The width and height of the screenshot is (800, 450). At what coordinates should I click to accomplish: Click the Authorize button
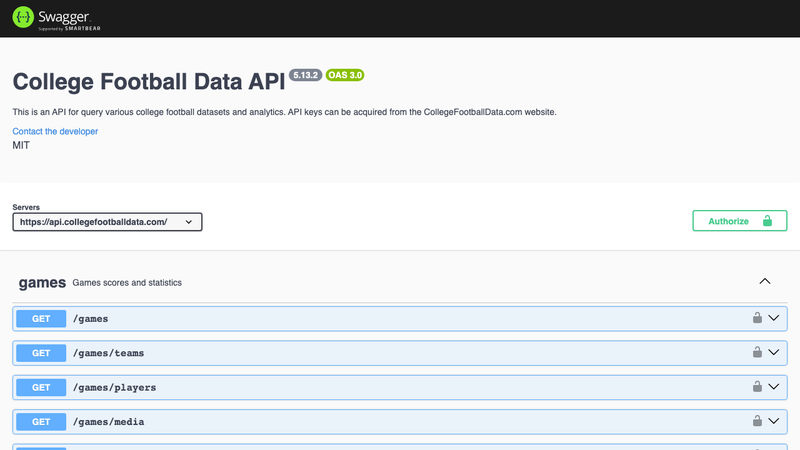(740, 221)
